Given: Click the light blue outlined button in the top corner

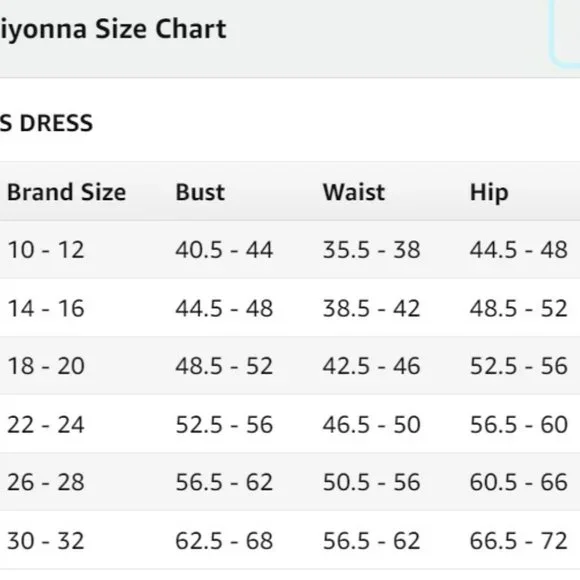Looking at the screenshot, I should point(565,33).
